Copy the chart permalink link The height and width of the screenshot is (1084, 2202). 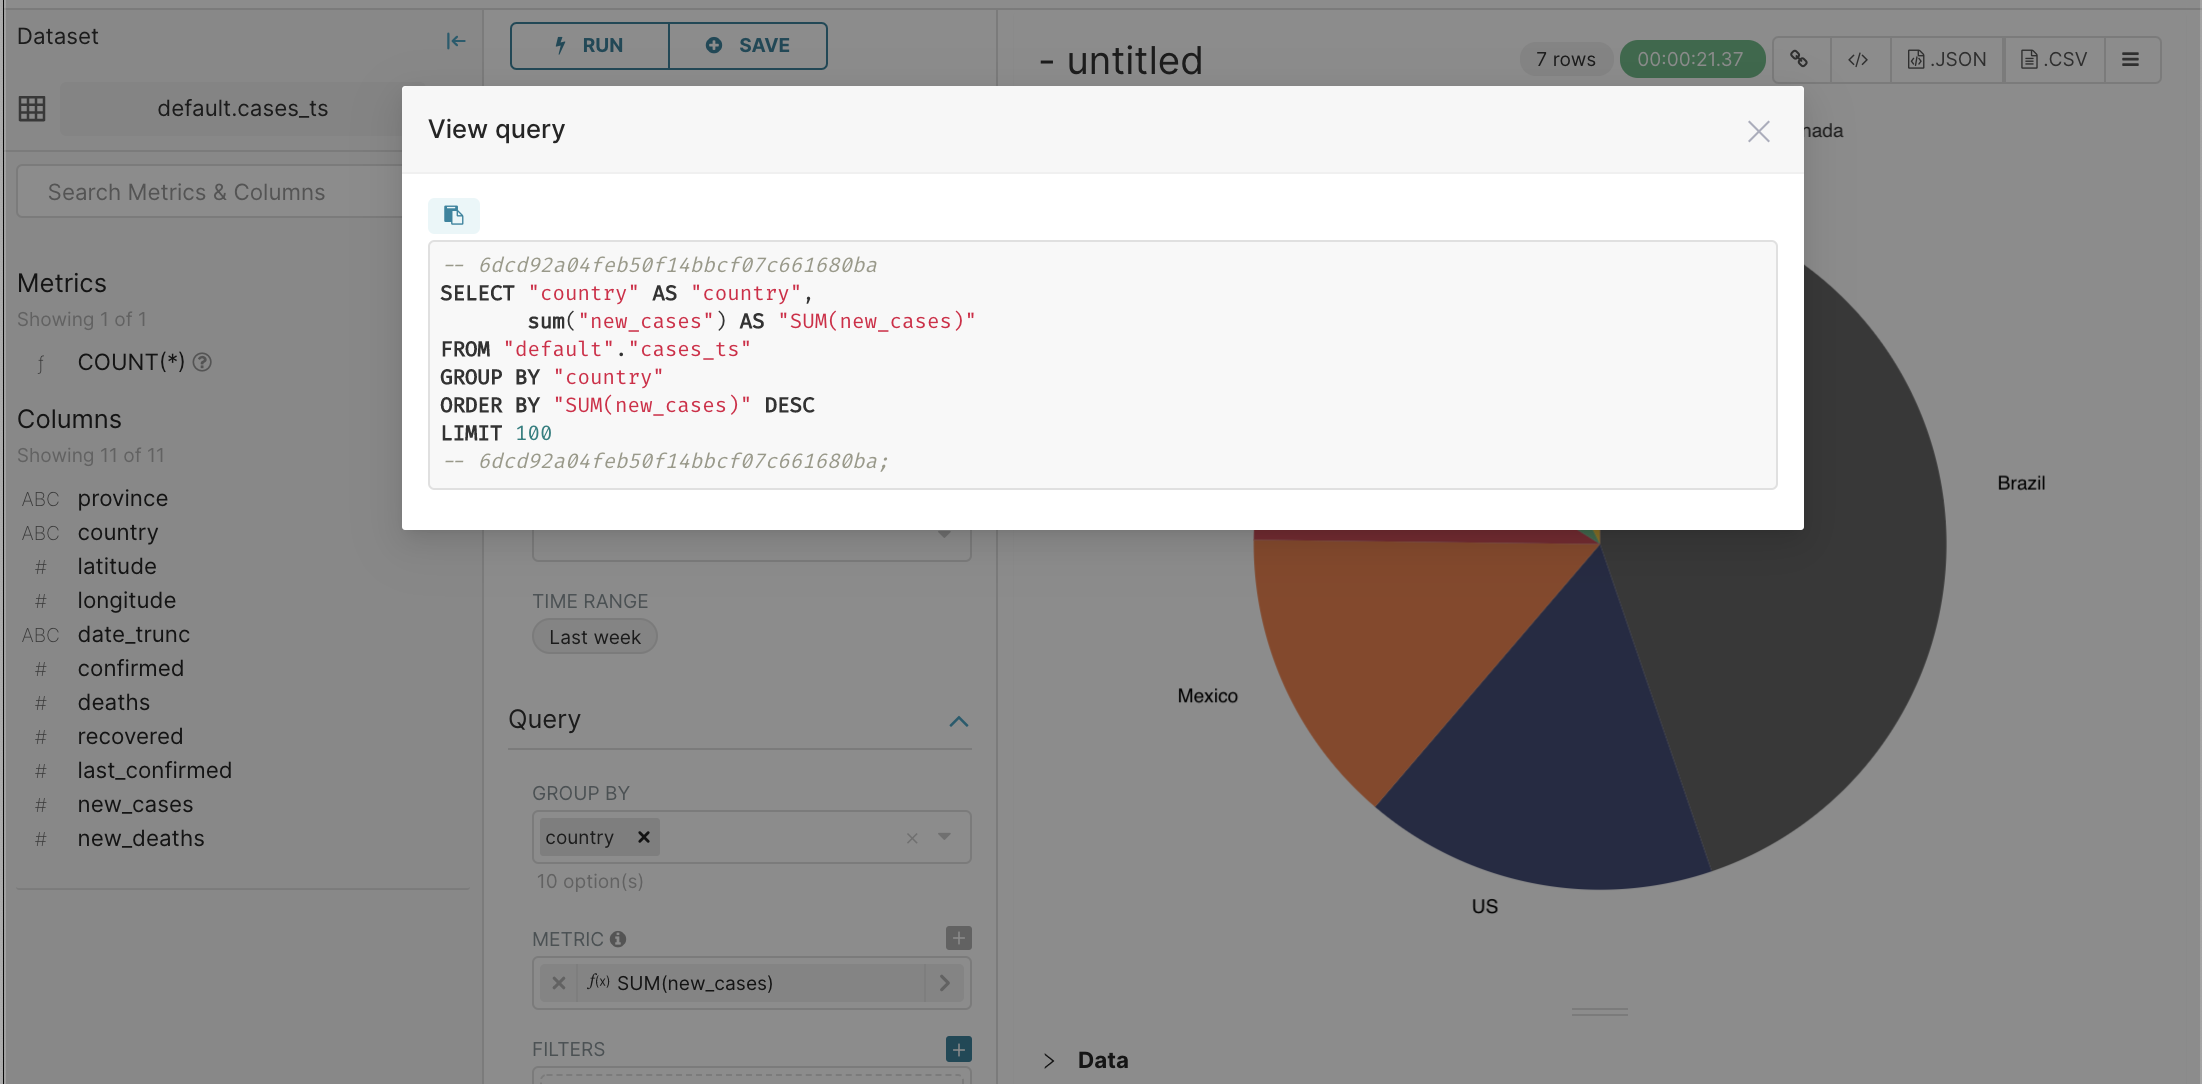coord(1799,59)
